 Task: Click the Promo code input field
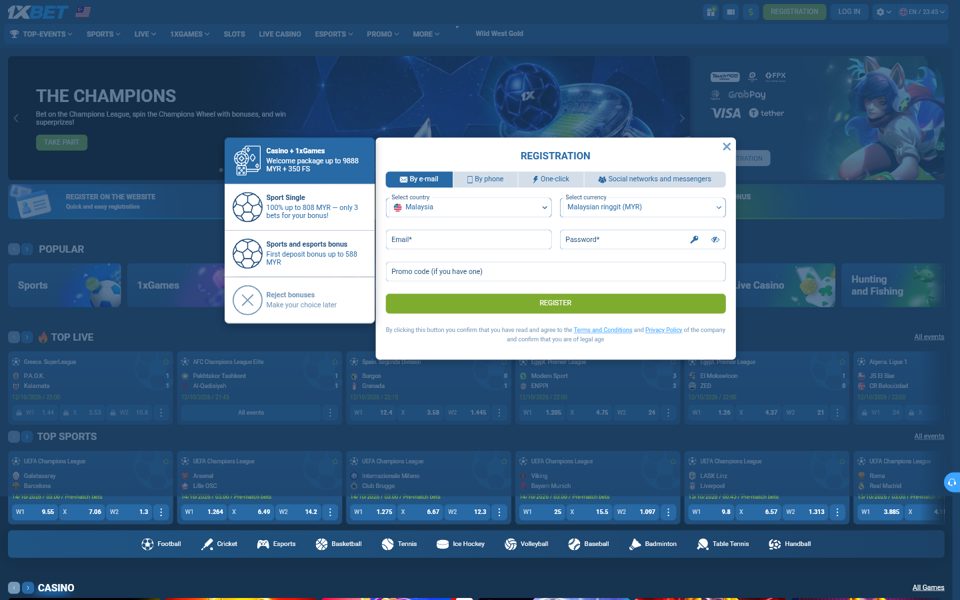[555, 271]
